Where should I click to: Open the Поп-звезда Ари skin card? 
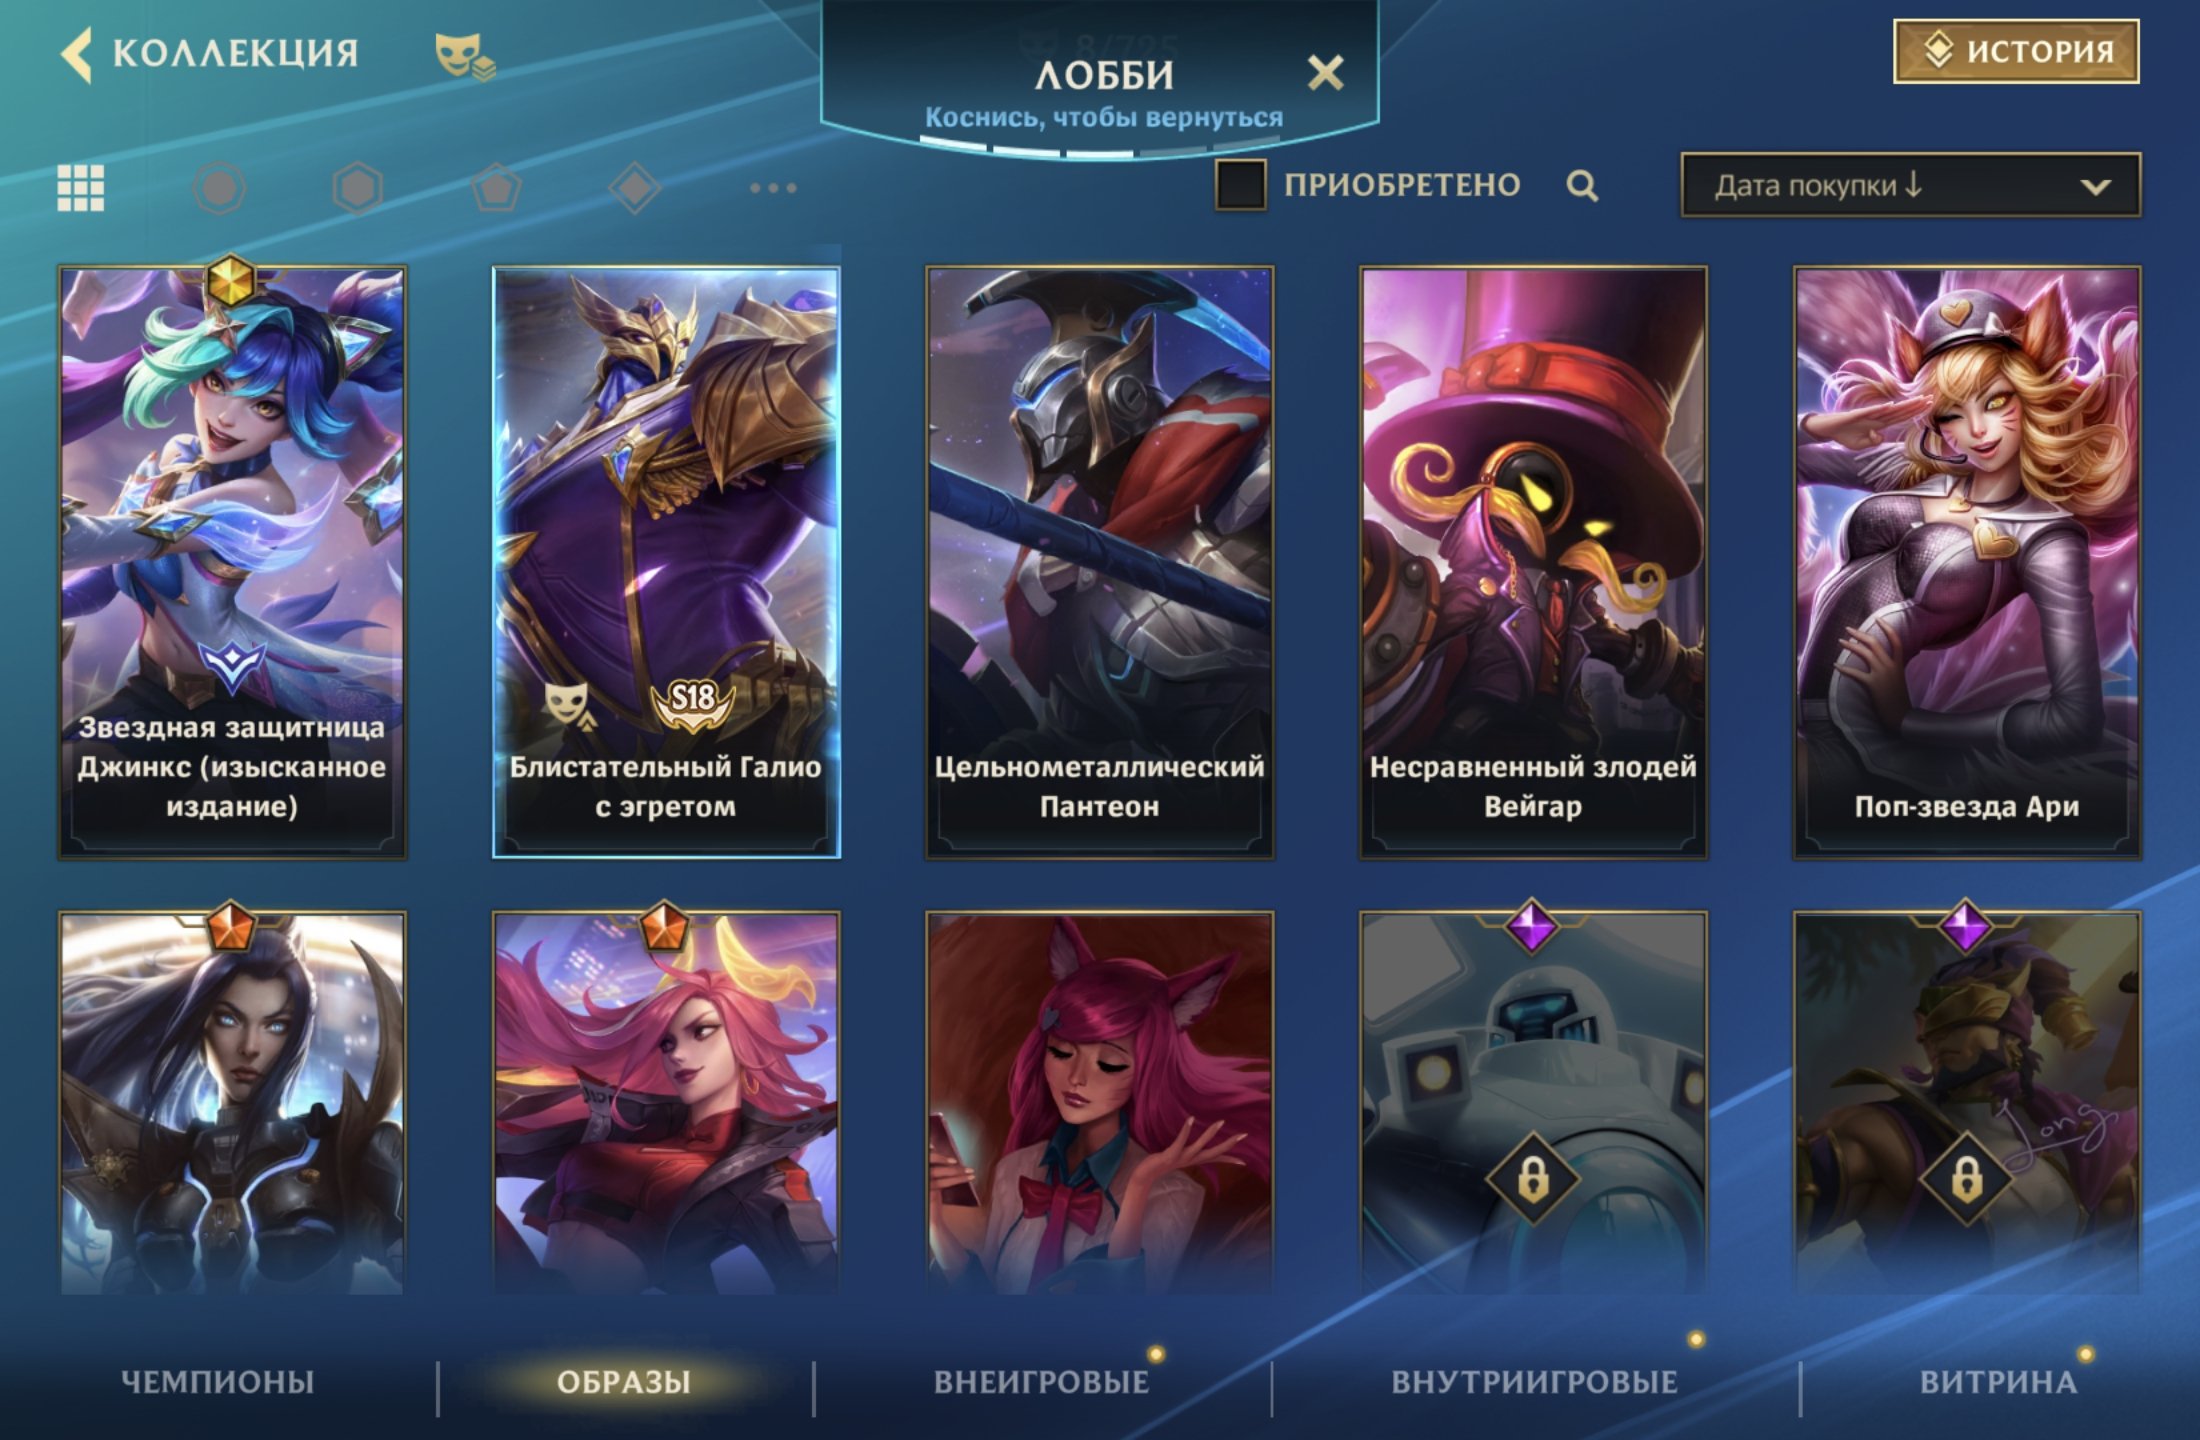tap(1967, 562)
